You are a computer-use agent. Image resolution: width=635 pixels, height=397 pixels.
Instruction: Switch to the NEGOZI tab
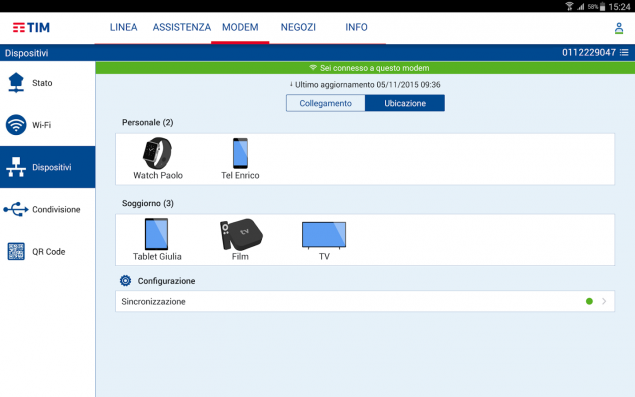(x=298, y=27)
